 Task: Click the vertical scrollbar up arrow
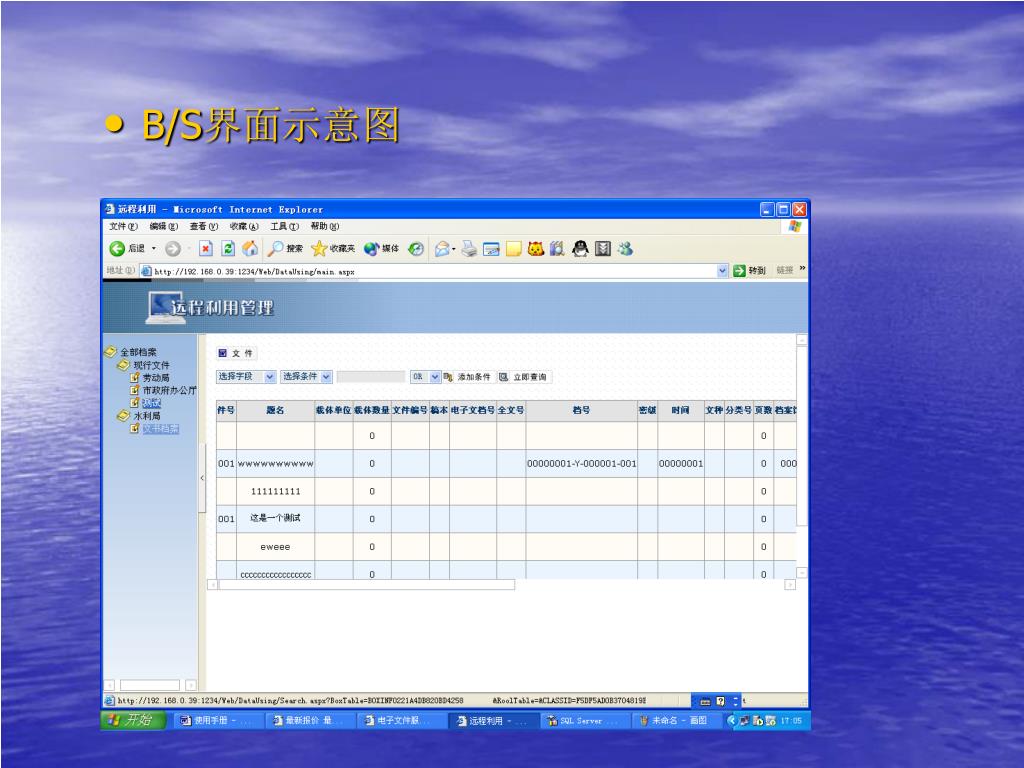coord(801,340)
